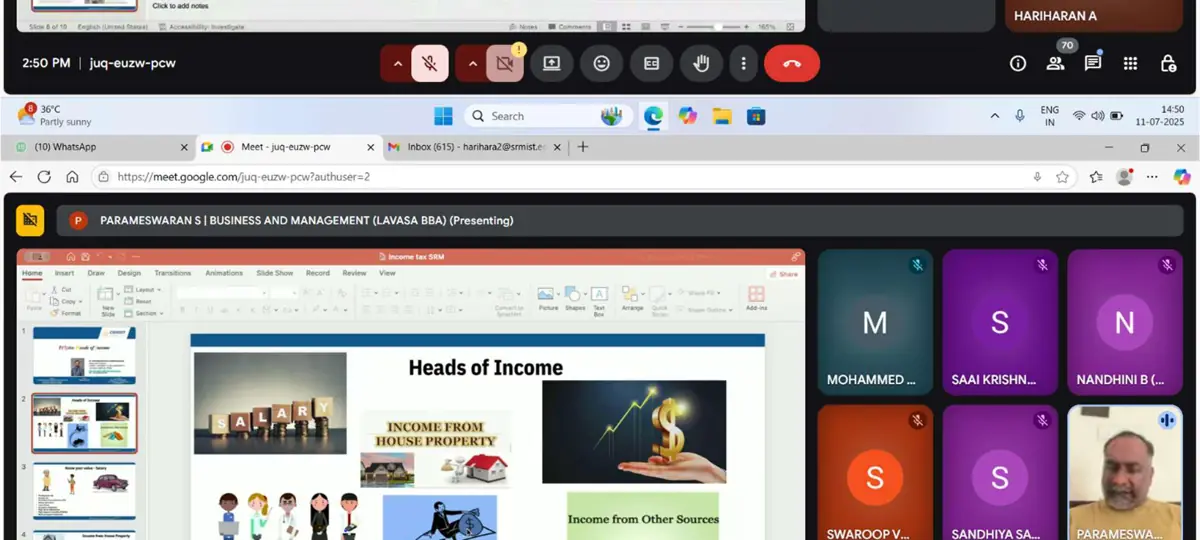This screenshot has height=540, width=1200.
Task: Raise your hand in the meeting
Action: point(701,63)
